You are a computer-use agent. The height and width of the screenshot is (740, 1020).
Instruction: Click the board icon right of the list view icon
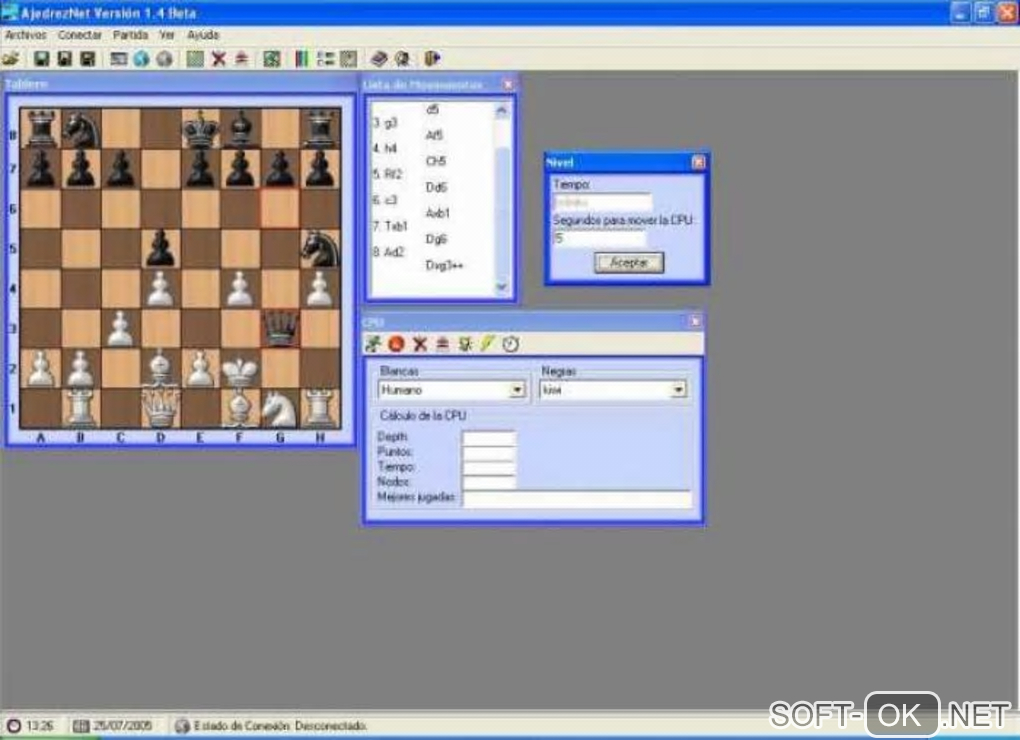(x=349, y=59)
